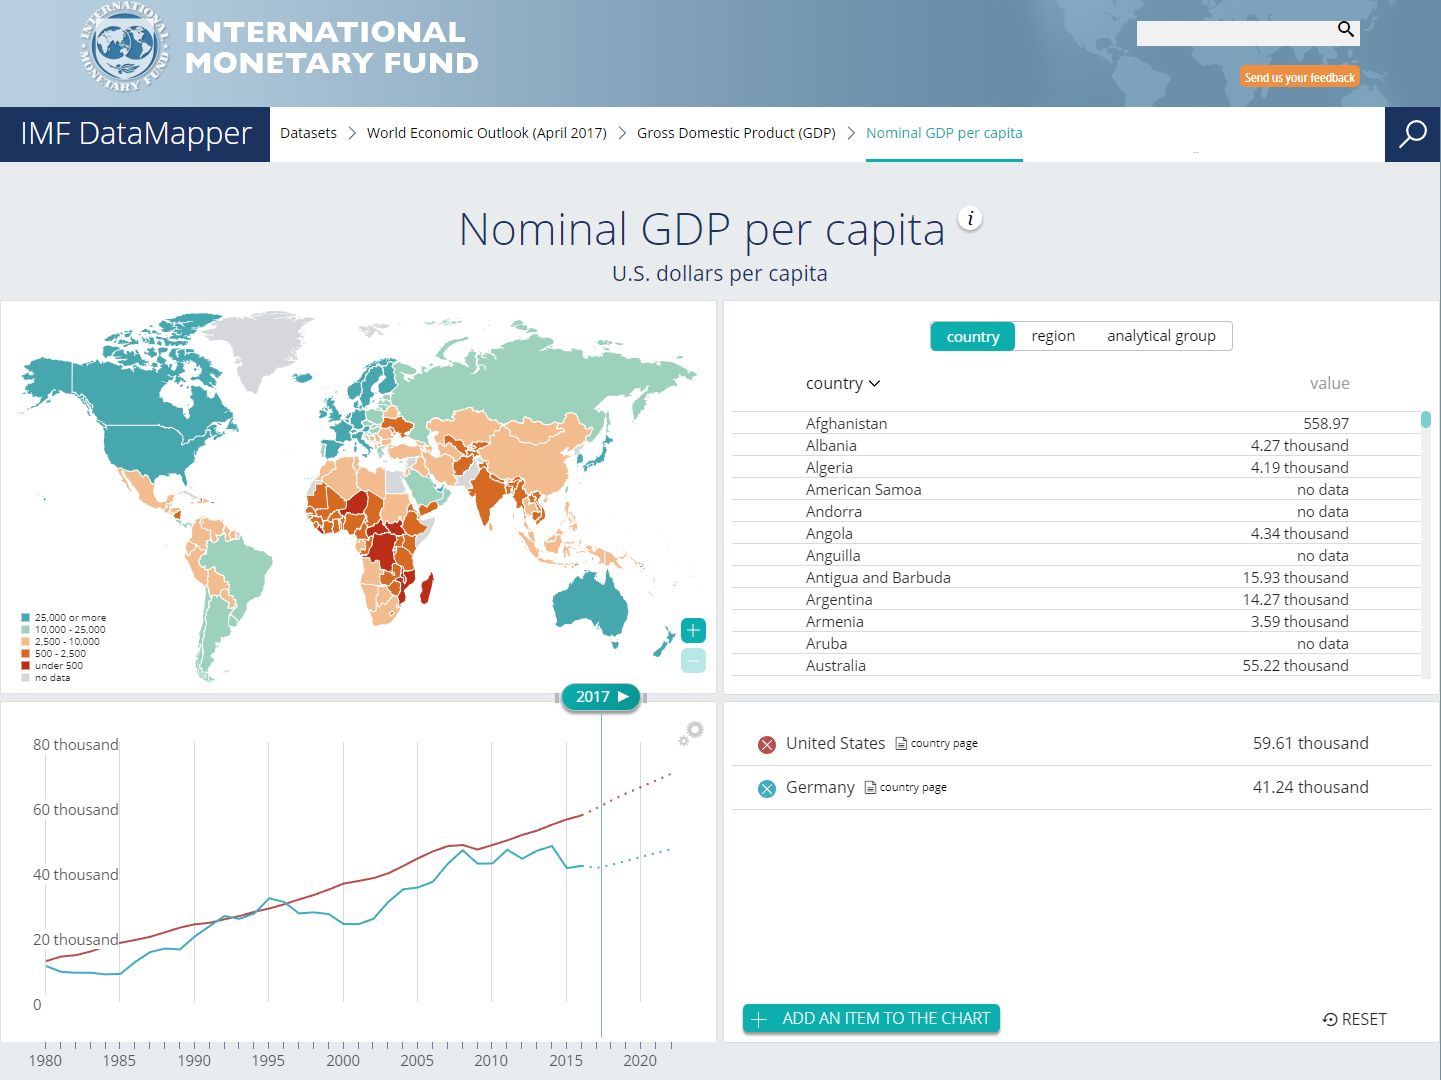Select Nominal GDP per capita breadcrumb
The height and width of the screenshot is (1080, 1441).
coord(944,133)
